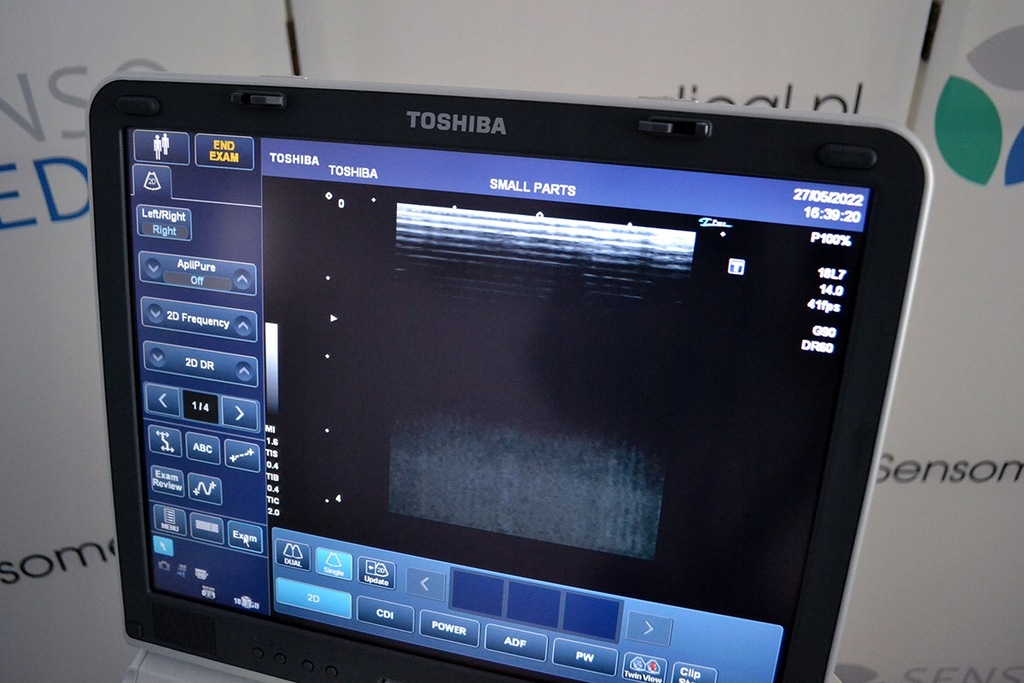Open Exam Review

[167, 480]
